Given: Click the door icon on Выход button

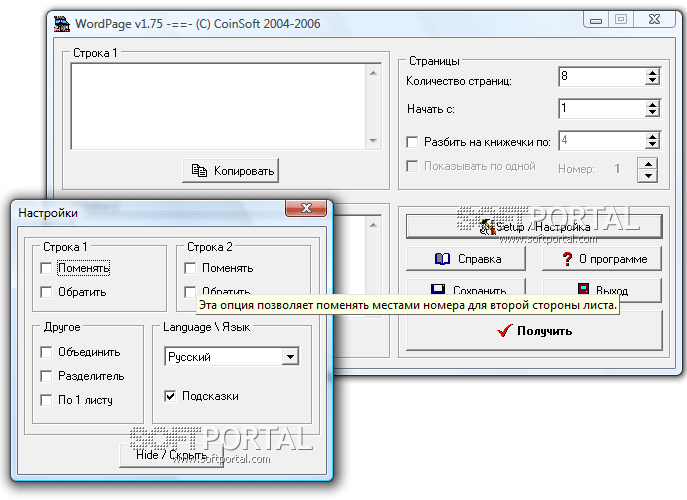Looking at the screenshot, I should 583,288.
